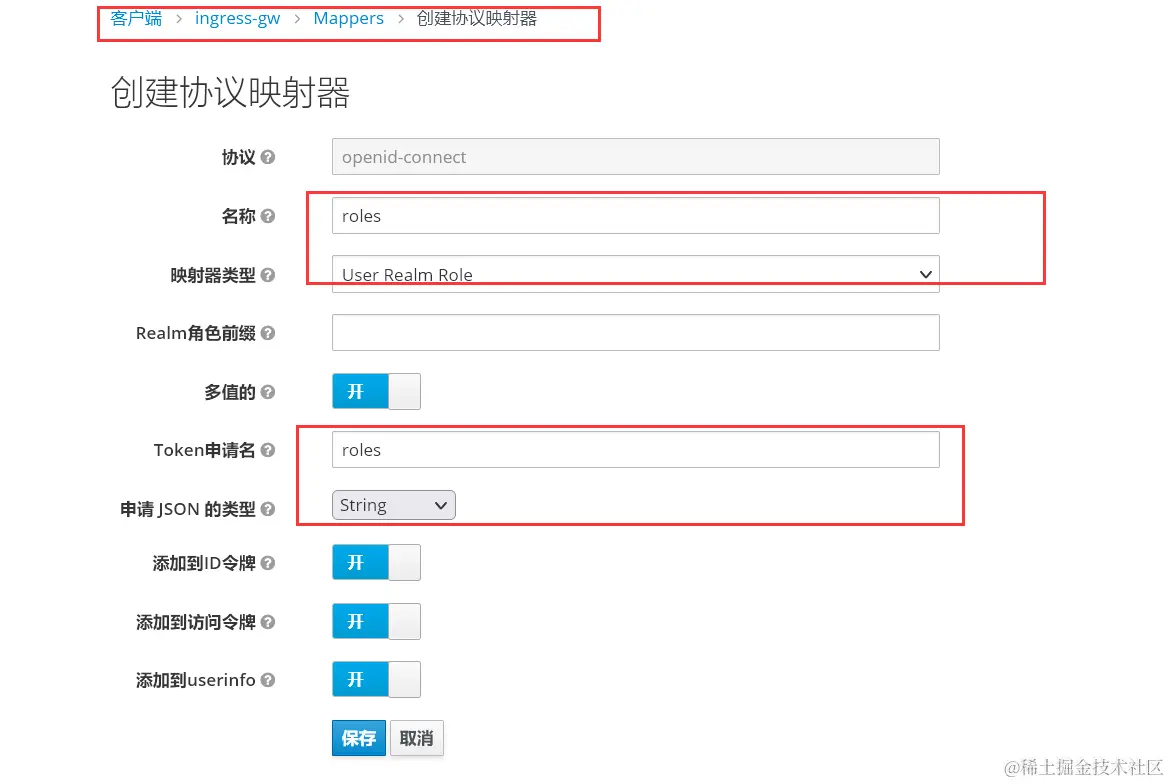Viewport: 1170px width, 784px height.
Task: Click the 申请 JSON 的类型 label
Action: 188,509
